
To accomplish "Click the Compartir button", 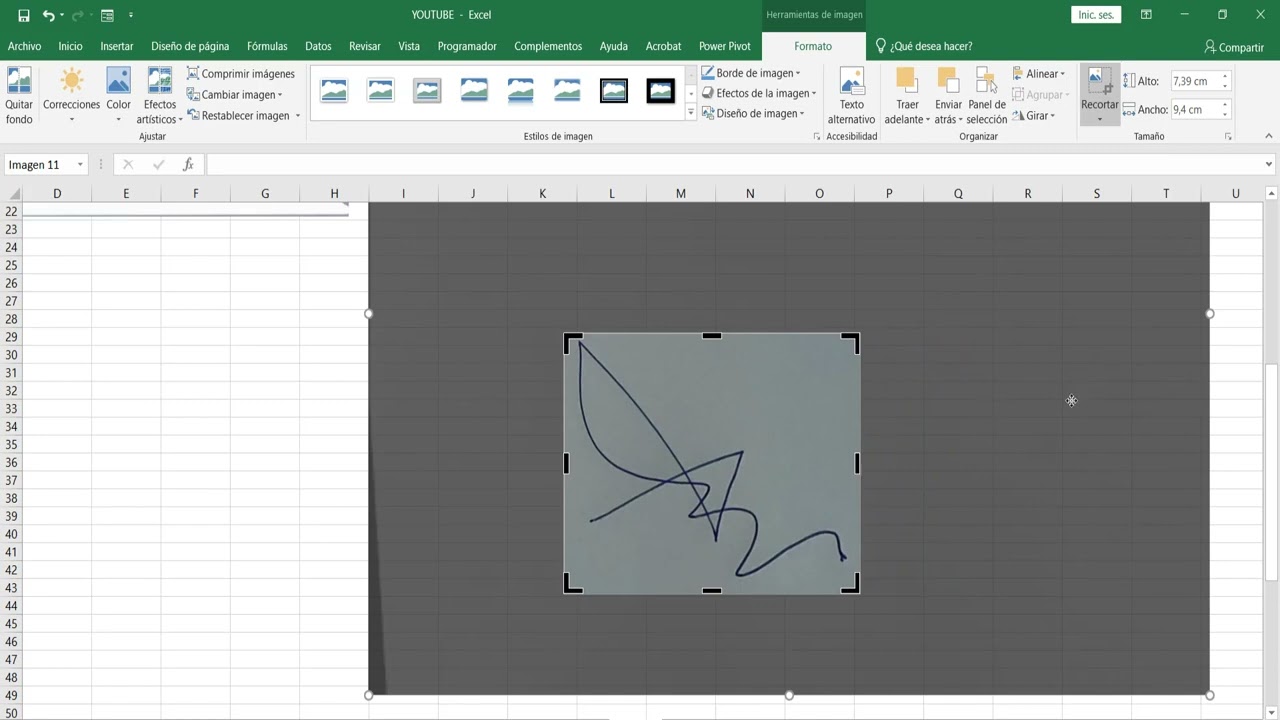I will click(x=1234, y=47).
